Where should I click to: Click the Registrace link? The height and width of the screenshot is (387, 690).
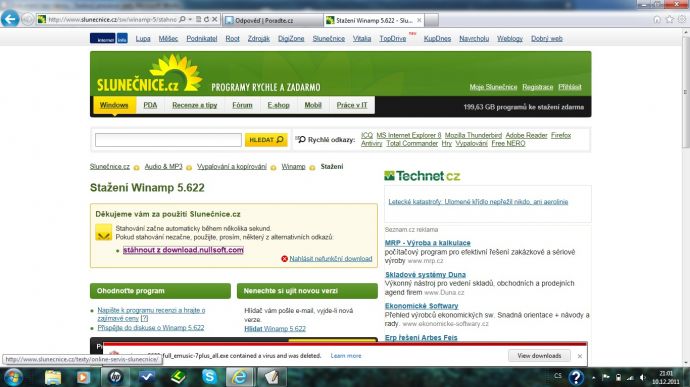click(538, 87)
